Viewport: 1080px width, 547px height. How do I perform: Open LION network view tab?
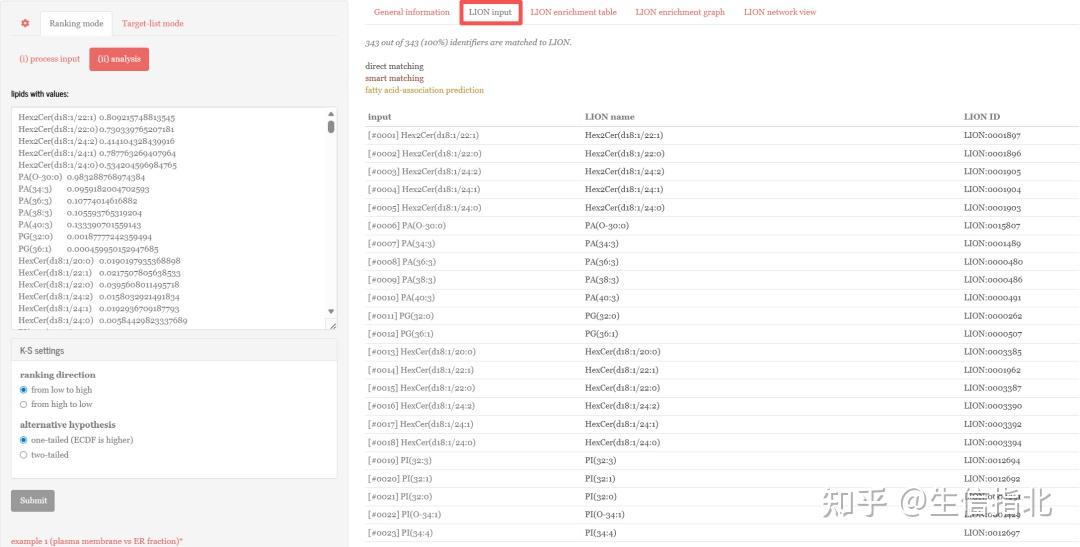[x=780, y=12]
